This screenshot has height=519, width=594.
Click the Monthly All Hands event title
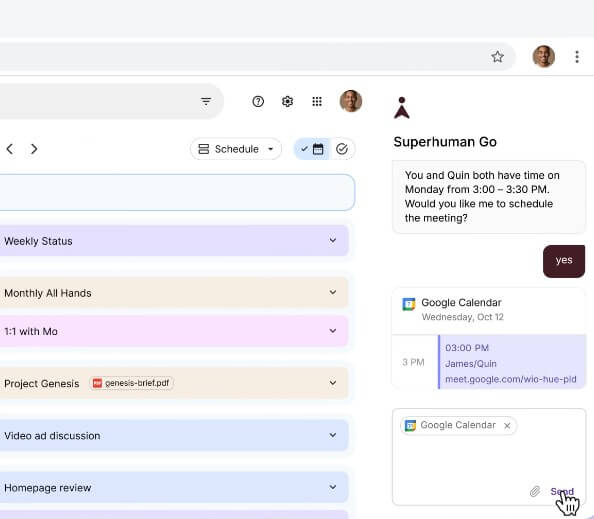48,293
